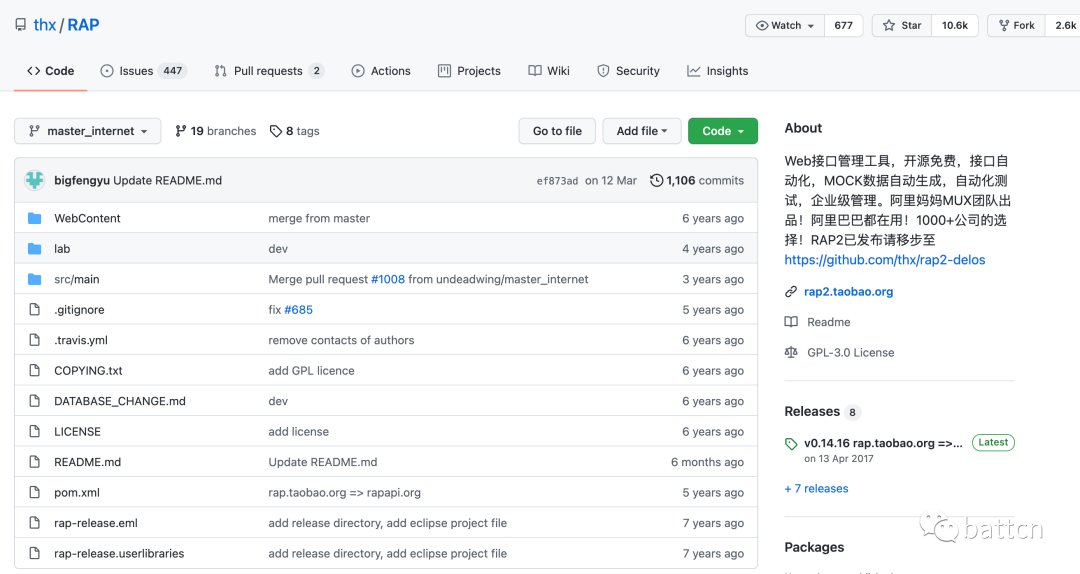Star the RAP repository
Viewport: 1080px width, 574px height.
pos(901,25)
